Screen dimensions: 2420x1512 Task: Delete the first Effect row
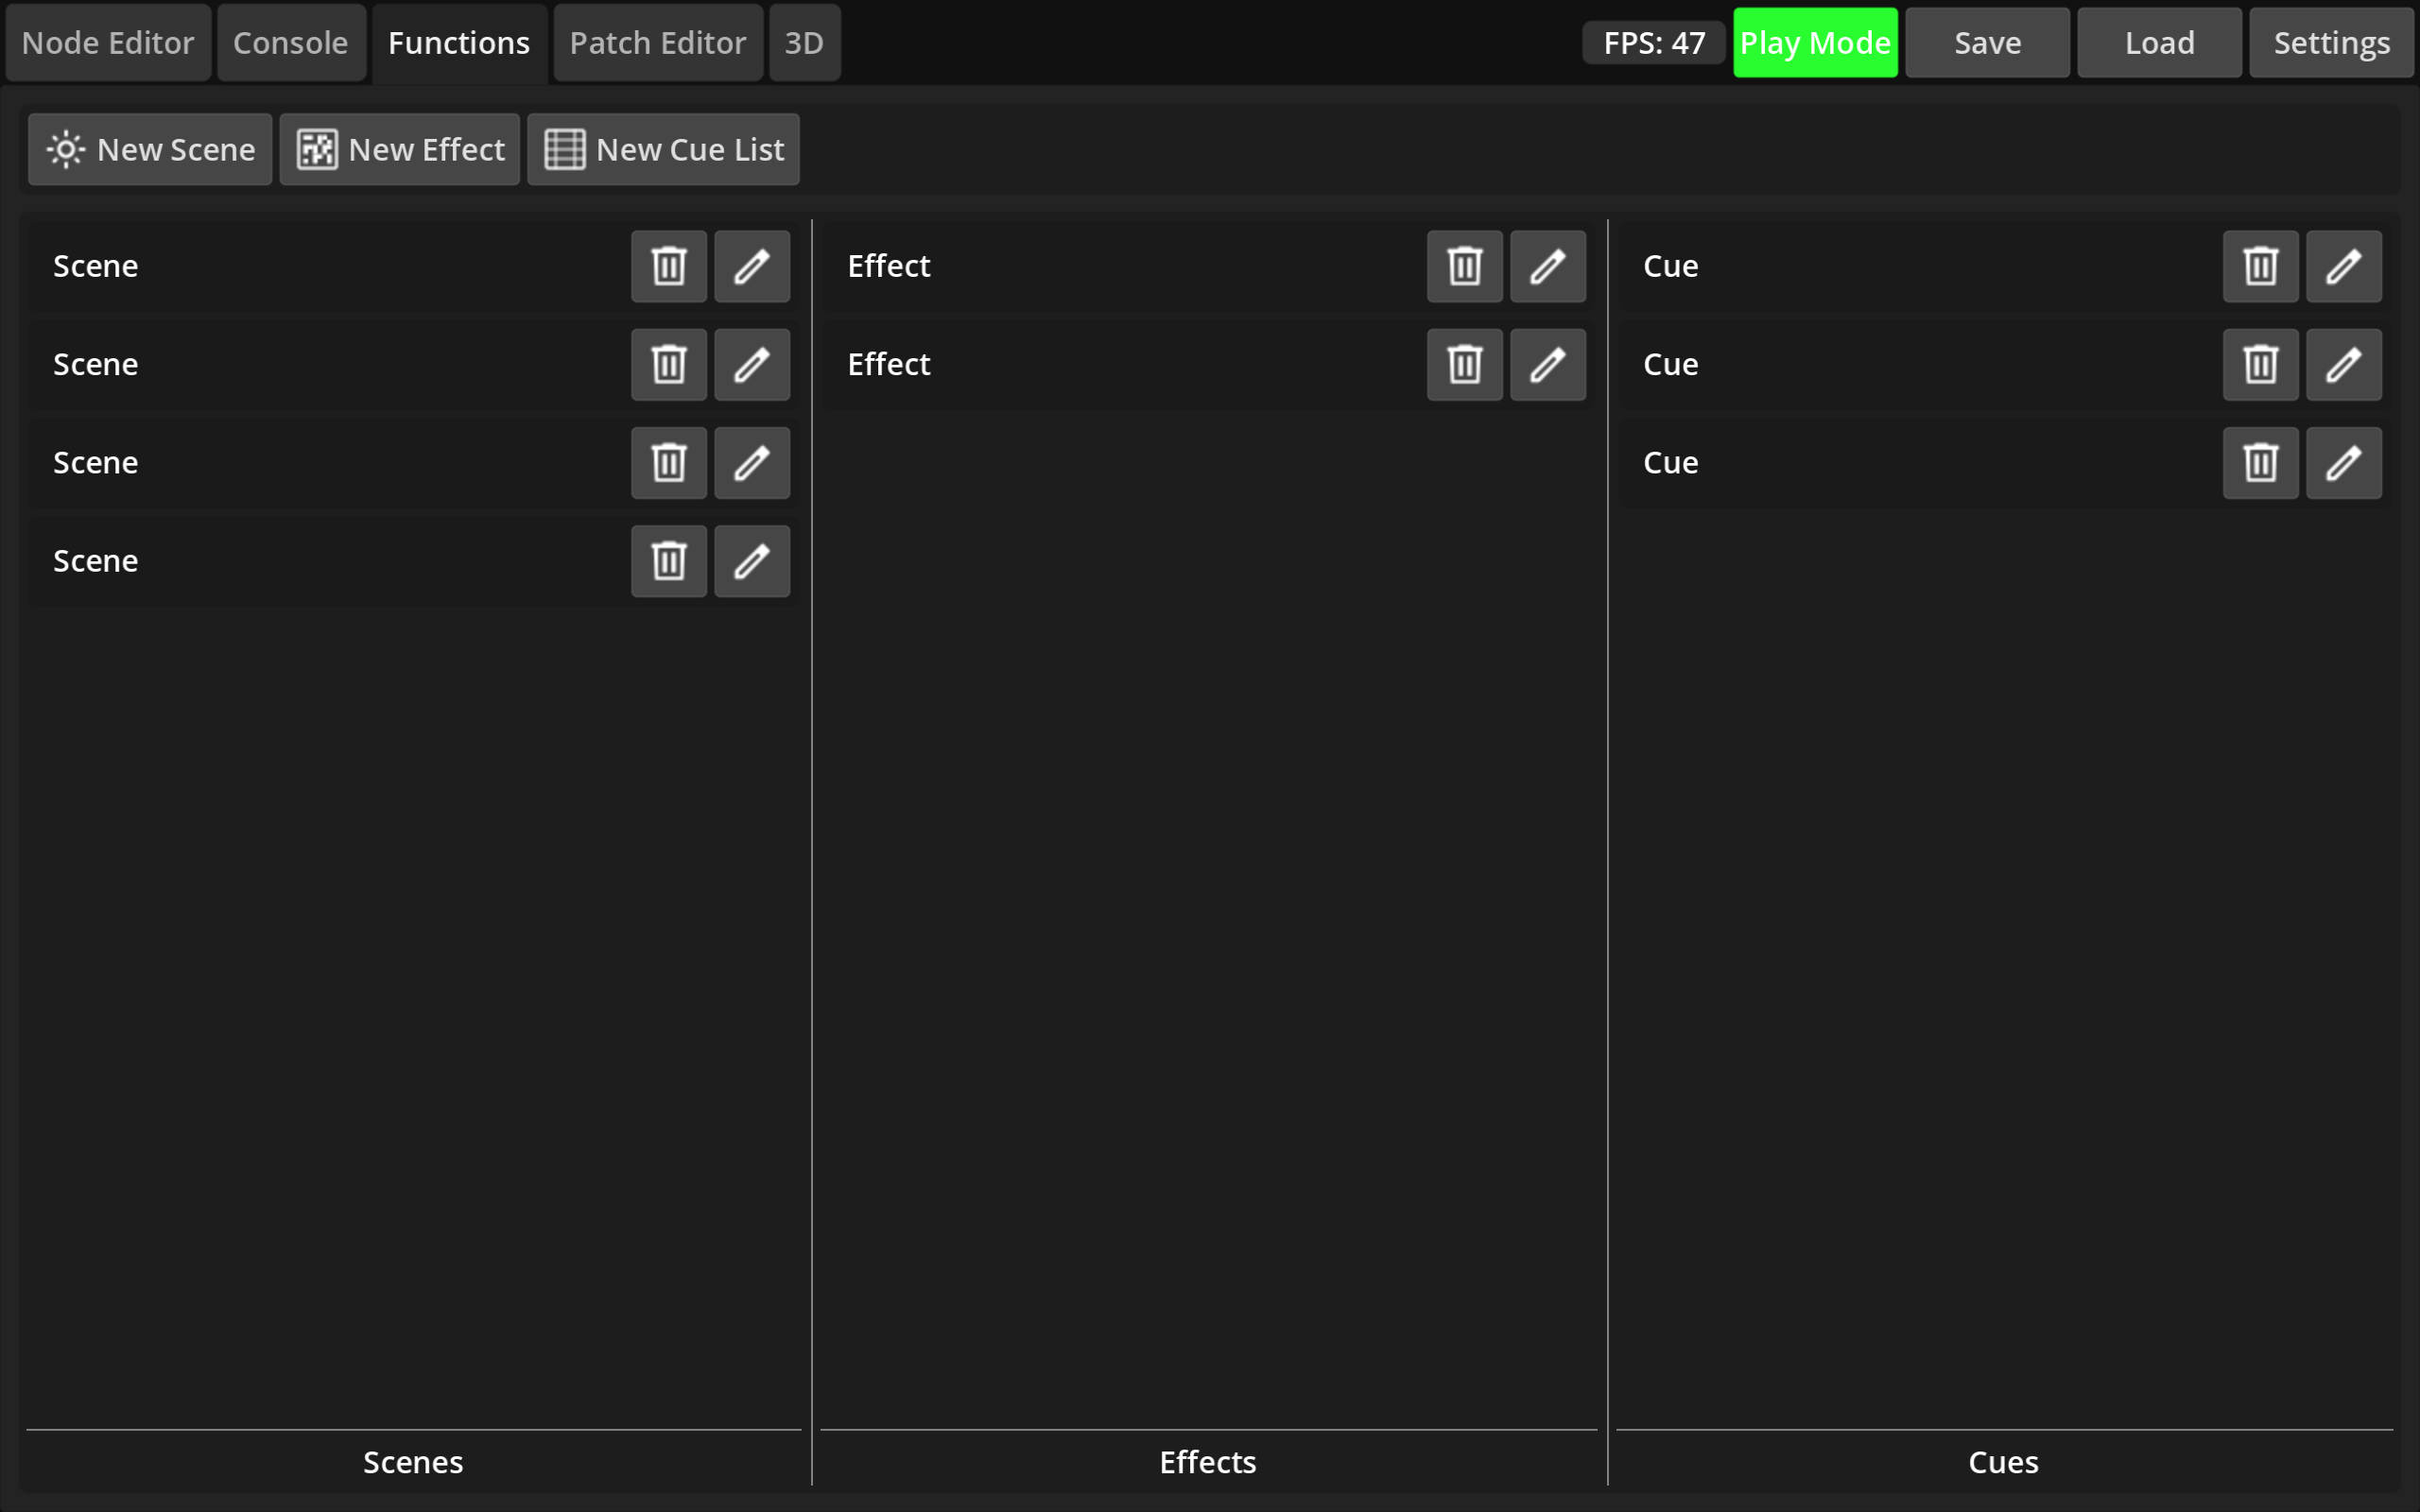(x=1465, y=266)
